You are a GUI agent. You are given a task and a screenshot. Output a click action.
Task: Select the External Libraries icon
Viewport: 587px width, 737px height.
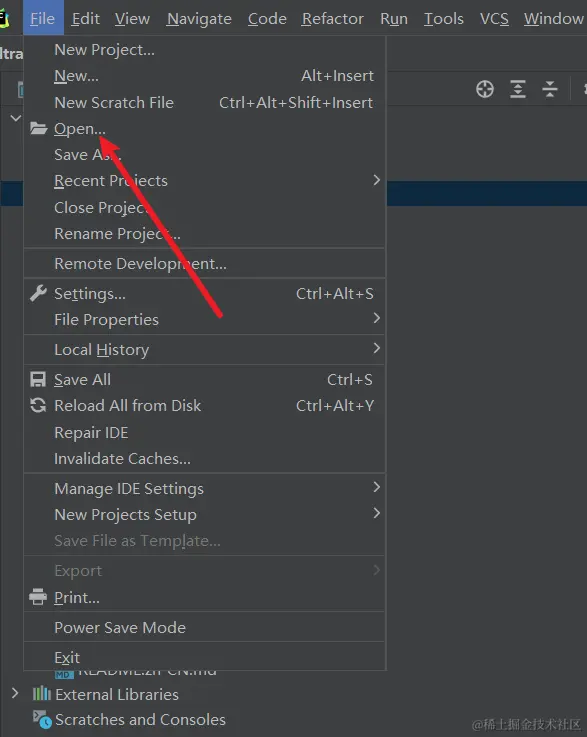pos(42,694)
